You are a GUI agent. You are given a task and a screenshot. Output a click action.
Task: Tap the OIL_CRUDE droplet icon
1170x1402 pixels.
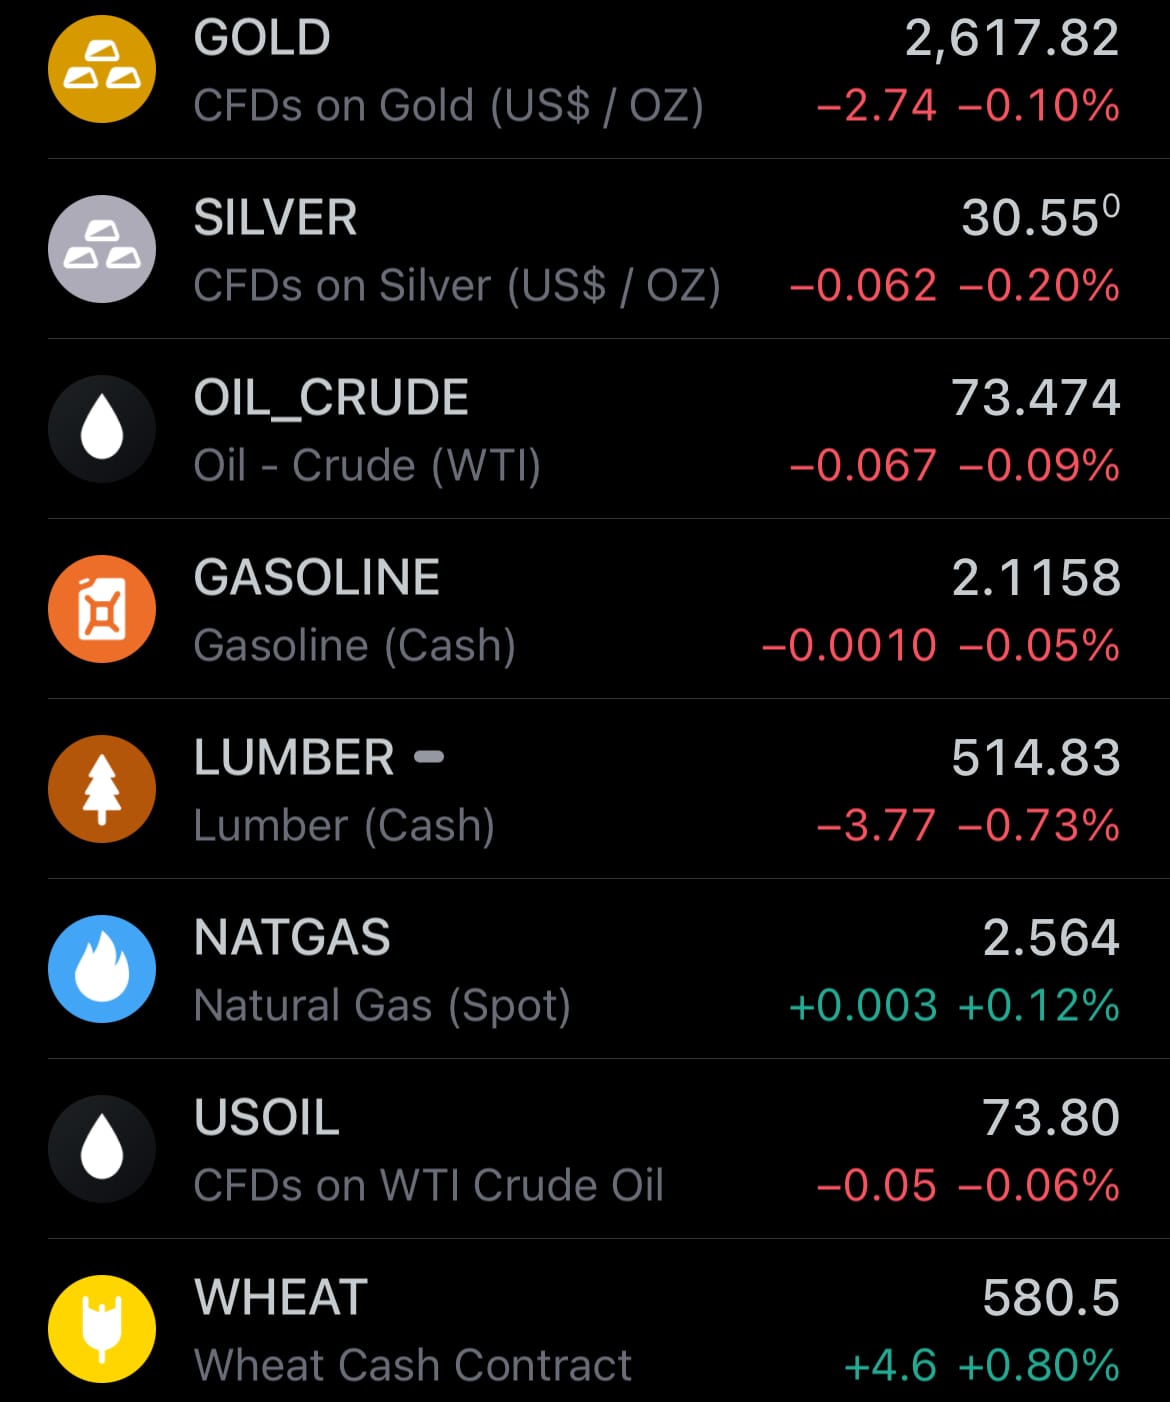(102, 429)
